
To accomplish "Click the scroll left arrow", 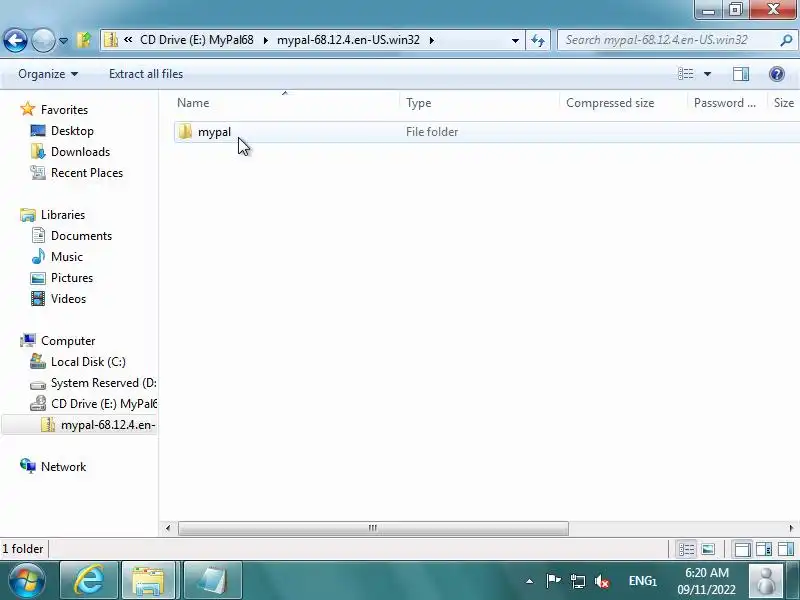I will (168, 528).
